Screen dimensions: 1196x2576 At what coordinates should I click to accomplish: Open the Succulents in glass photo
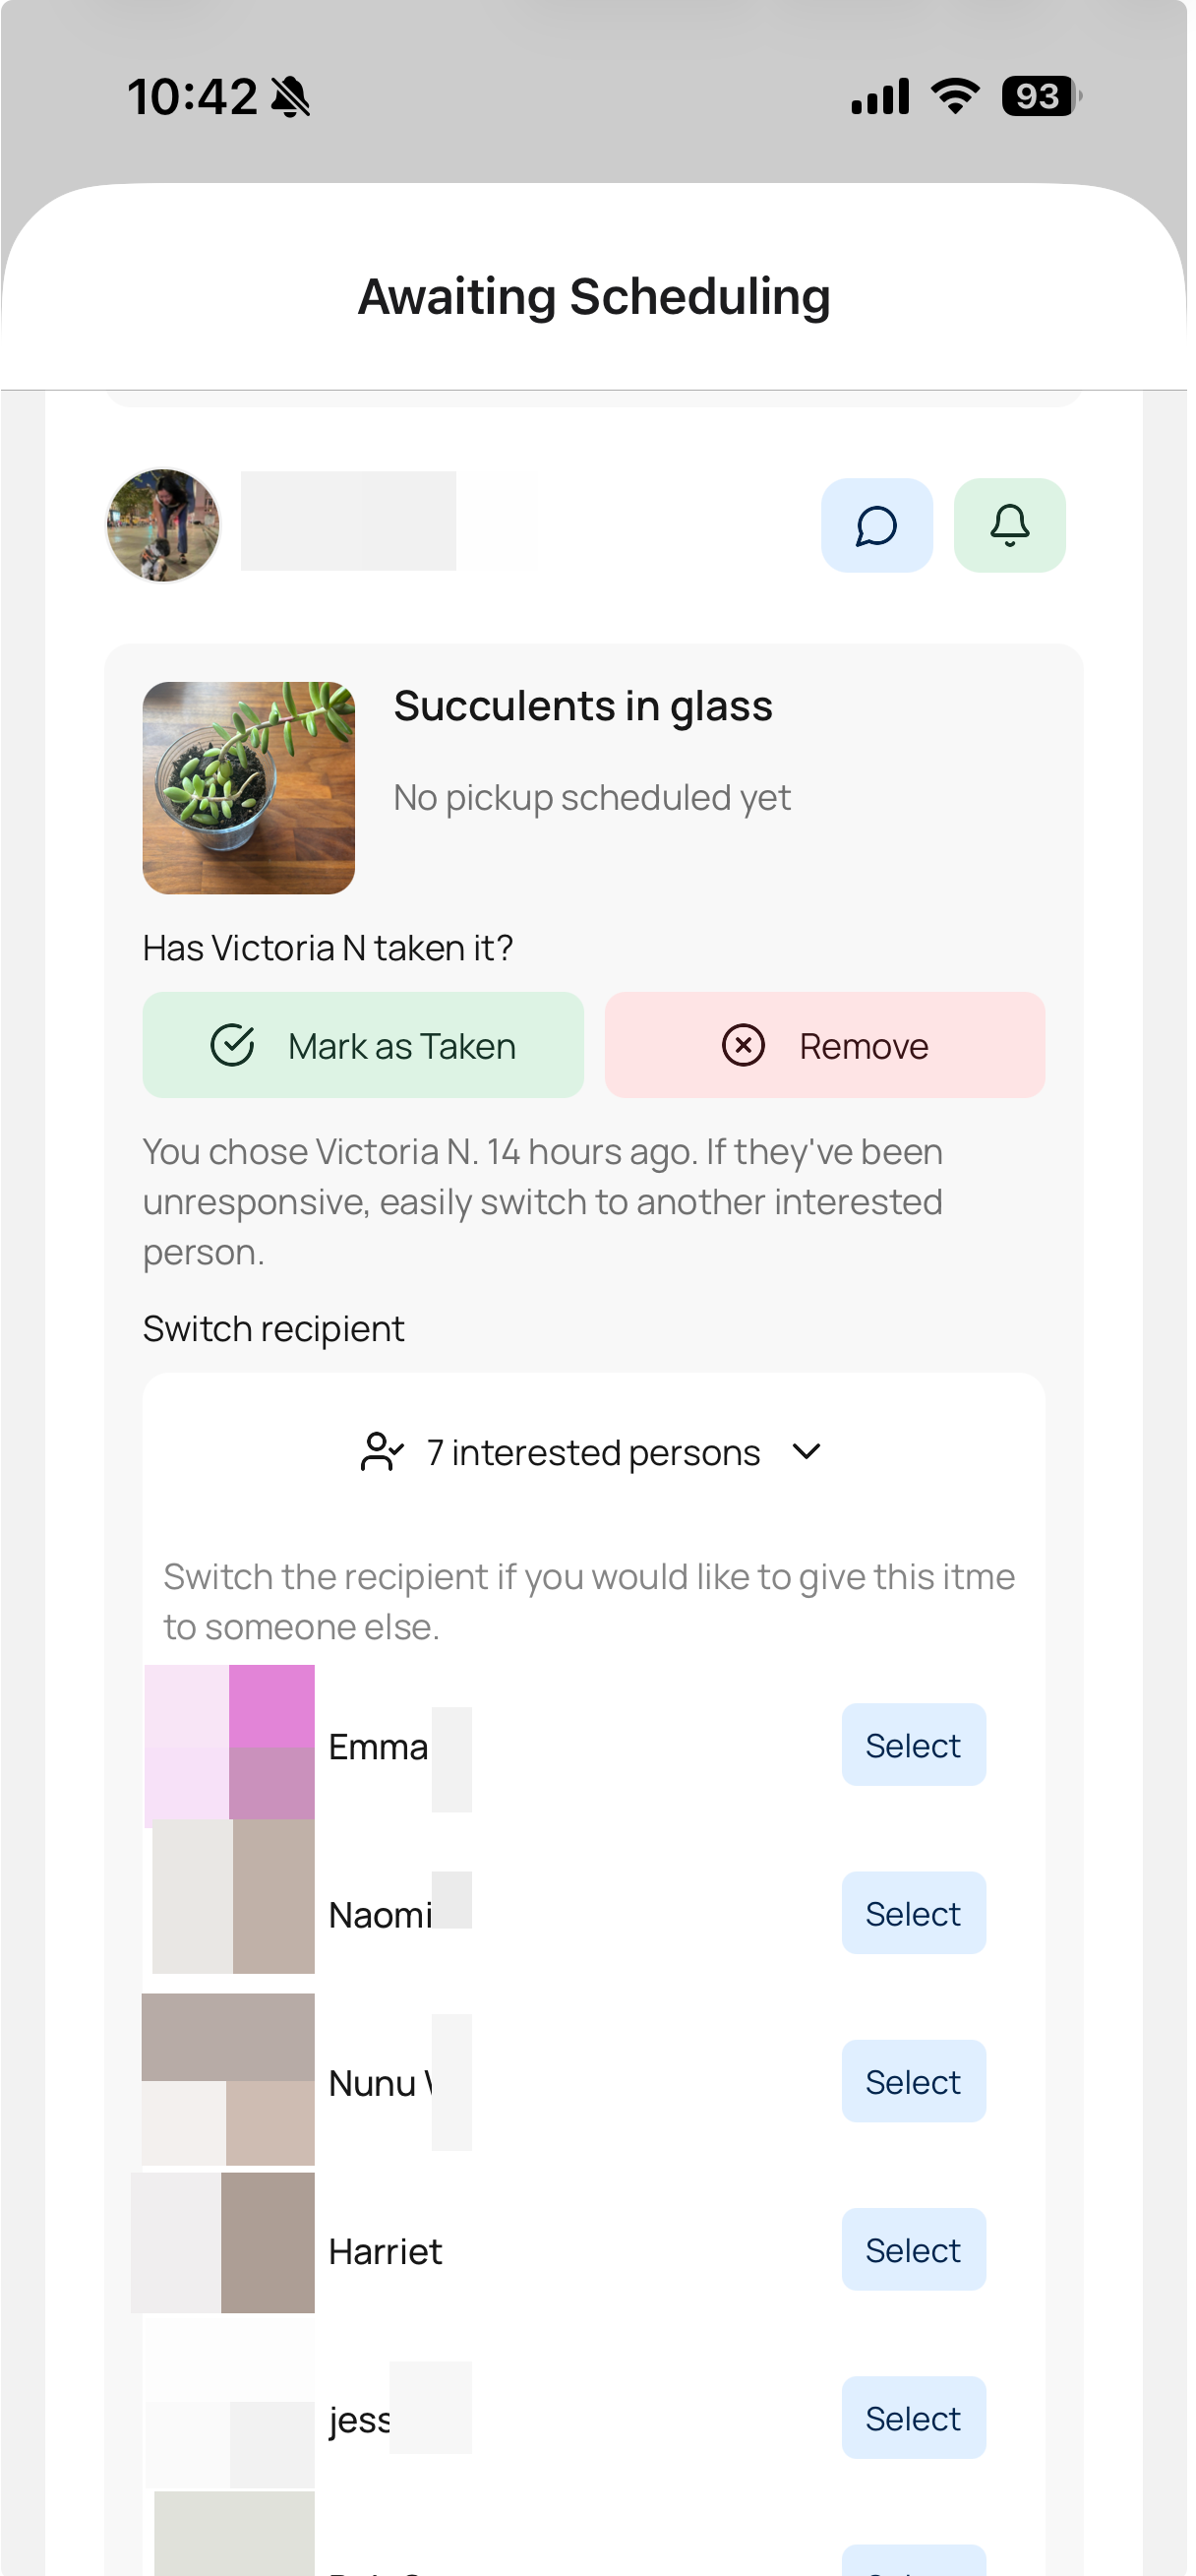point(249,788)
